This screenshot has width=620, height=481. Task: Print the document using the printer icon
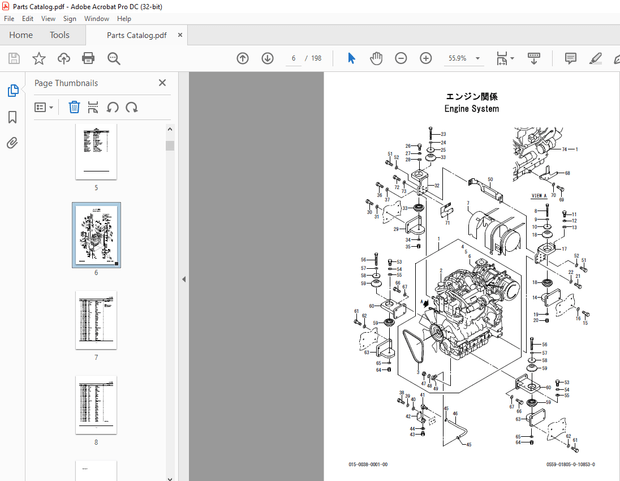88,59
